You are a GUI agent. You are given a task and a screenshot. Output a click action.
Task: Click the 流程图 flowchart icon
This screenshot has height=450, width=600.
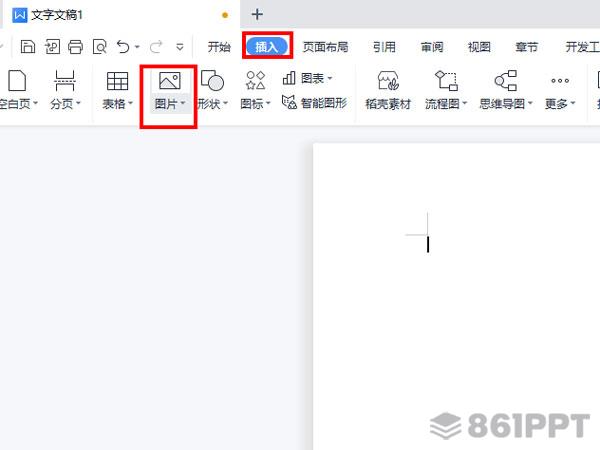(x=446, y=80)
